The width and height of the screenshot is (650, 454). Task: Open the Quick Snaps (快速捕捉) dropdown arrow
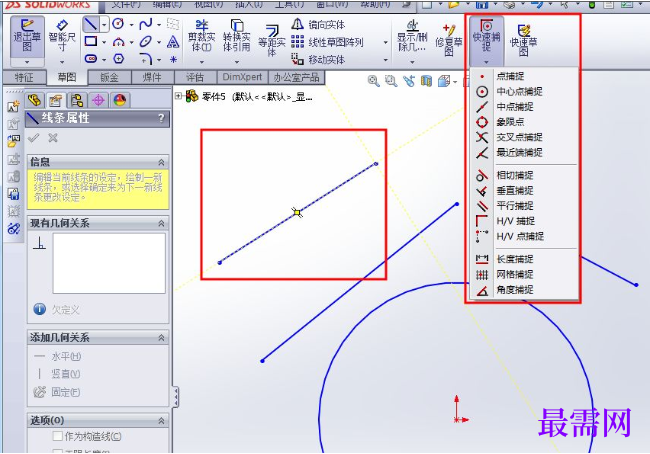[486, 62]
